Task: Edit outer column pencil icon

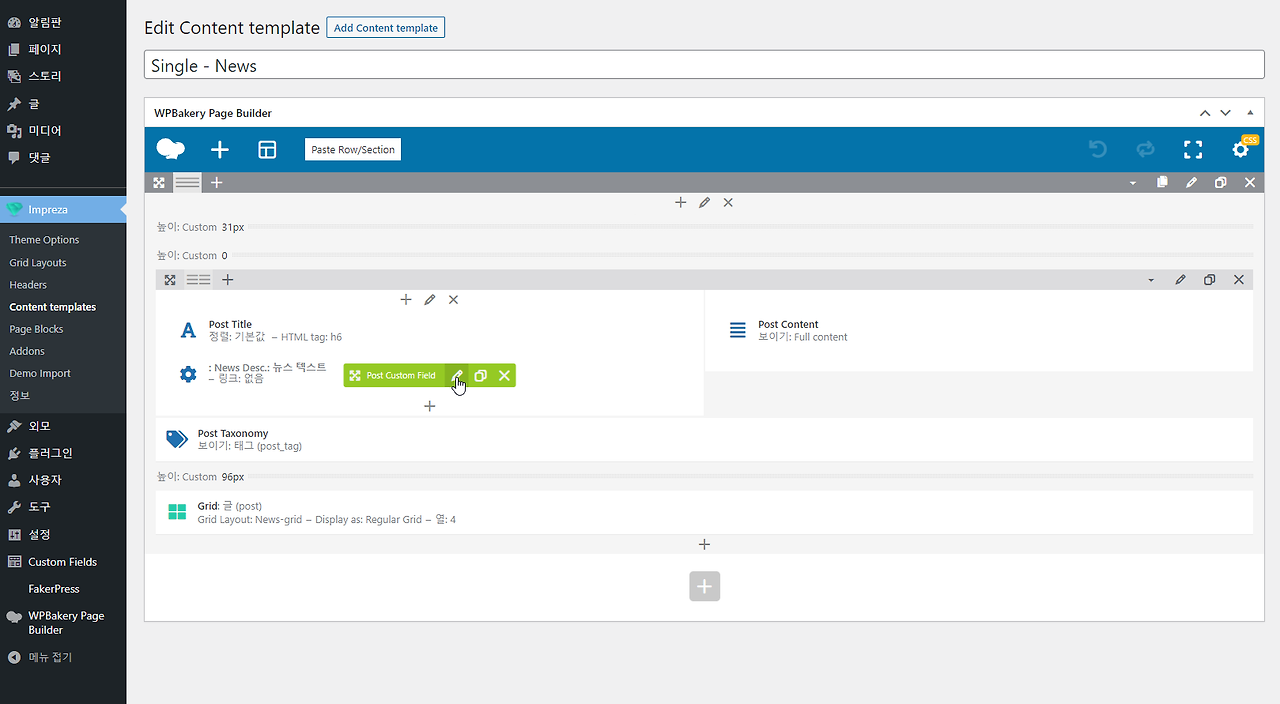Action: pos(704,202)
